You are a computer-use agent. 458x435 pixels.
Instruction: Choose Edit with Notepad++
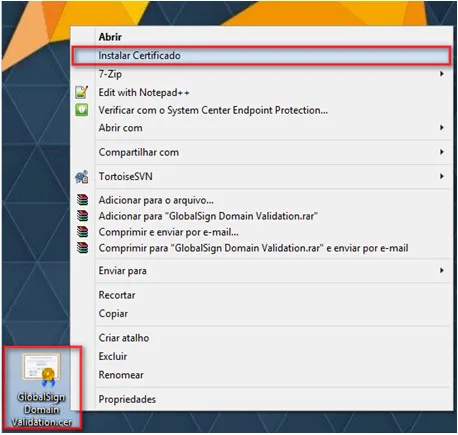(262, 92)
